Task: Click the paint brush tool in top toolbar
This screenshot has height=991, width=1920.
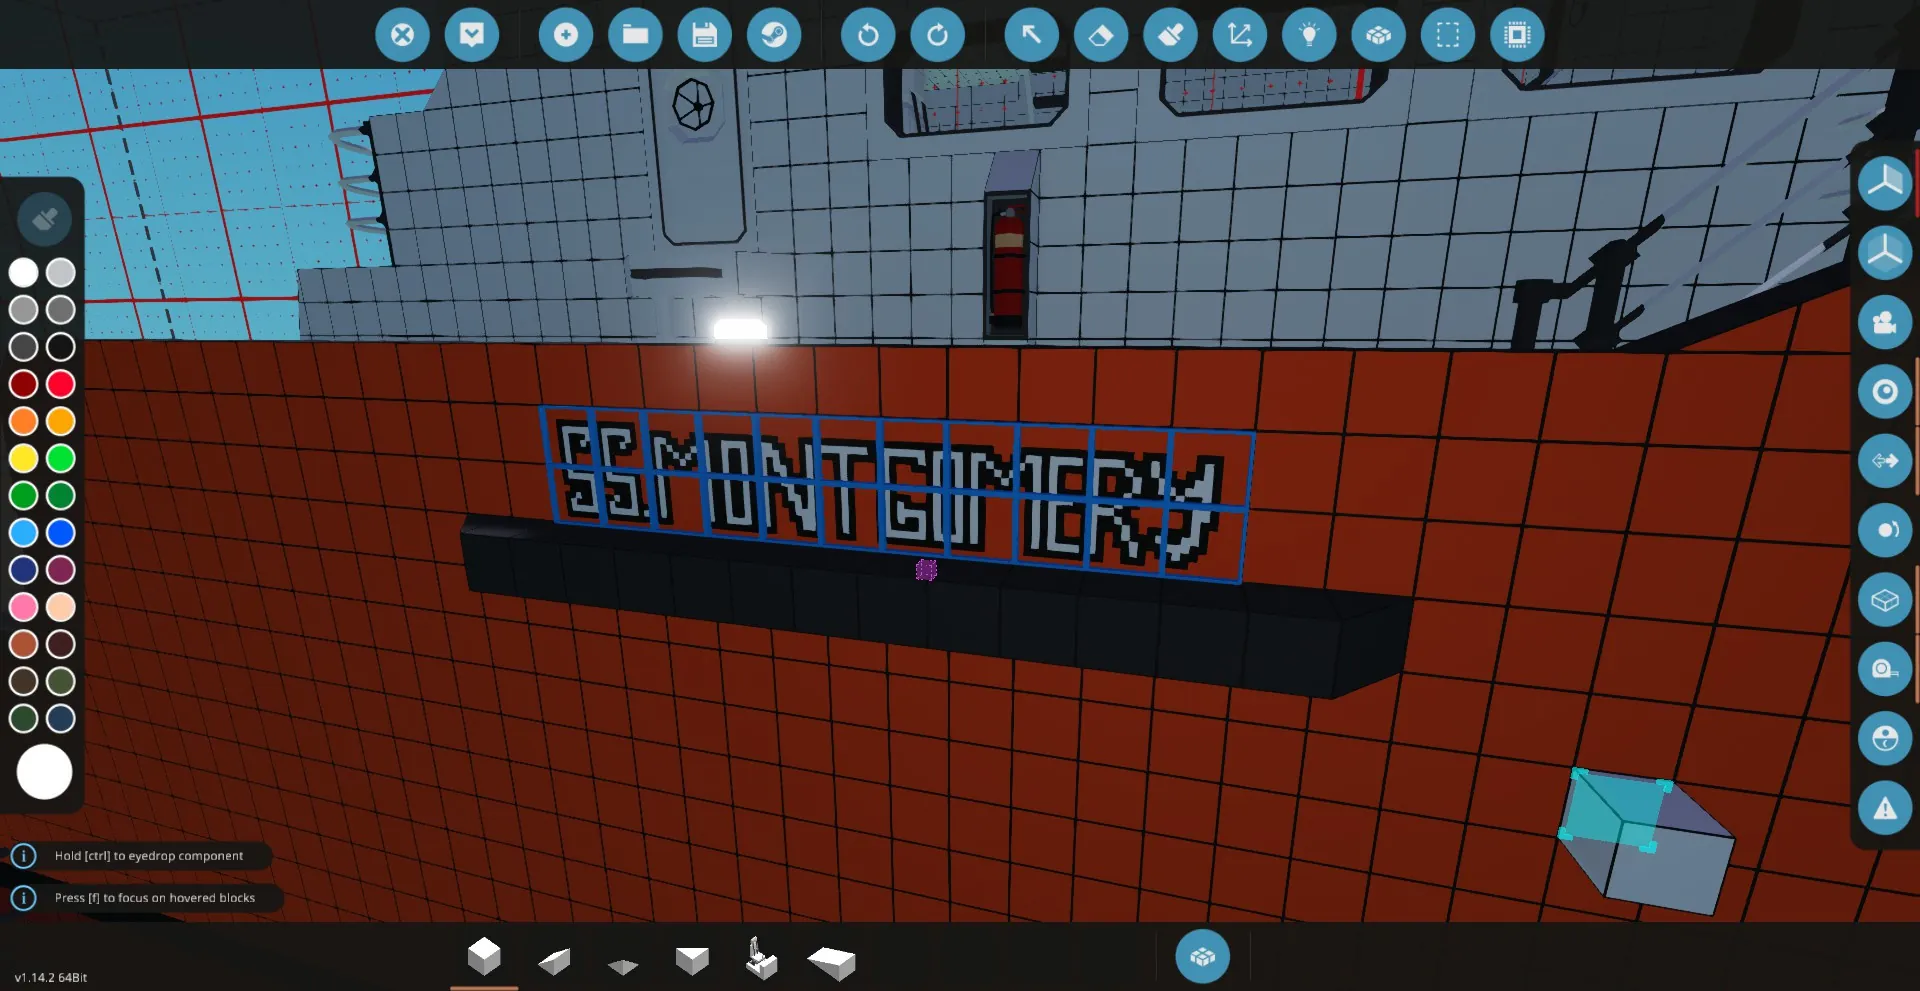Action: pos(1170,35)
